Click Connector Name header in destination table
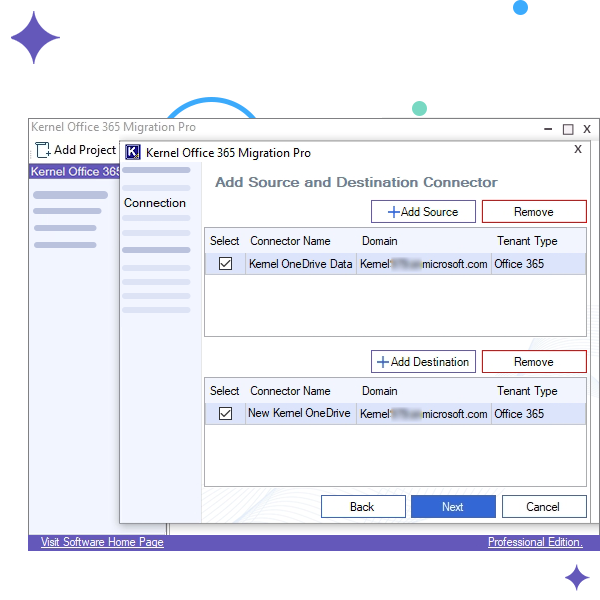The width and height of the screenshot is (600, 600). [x=290, y=391]
